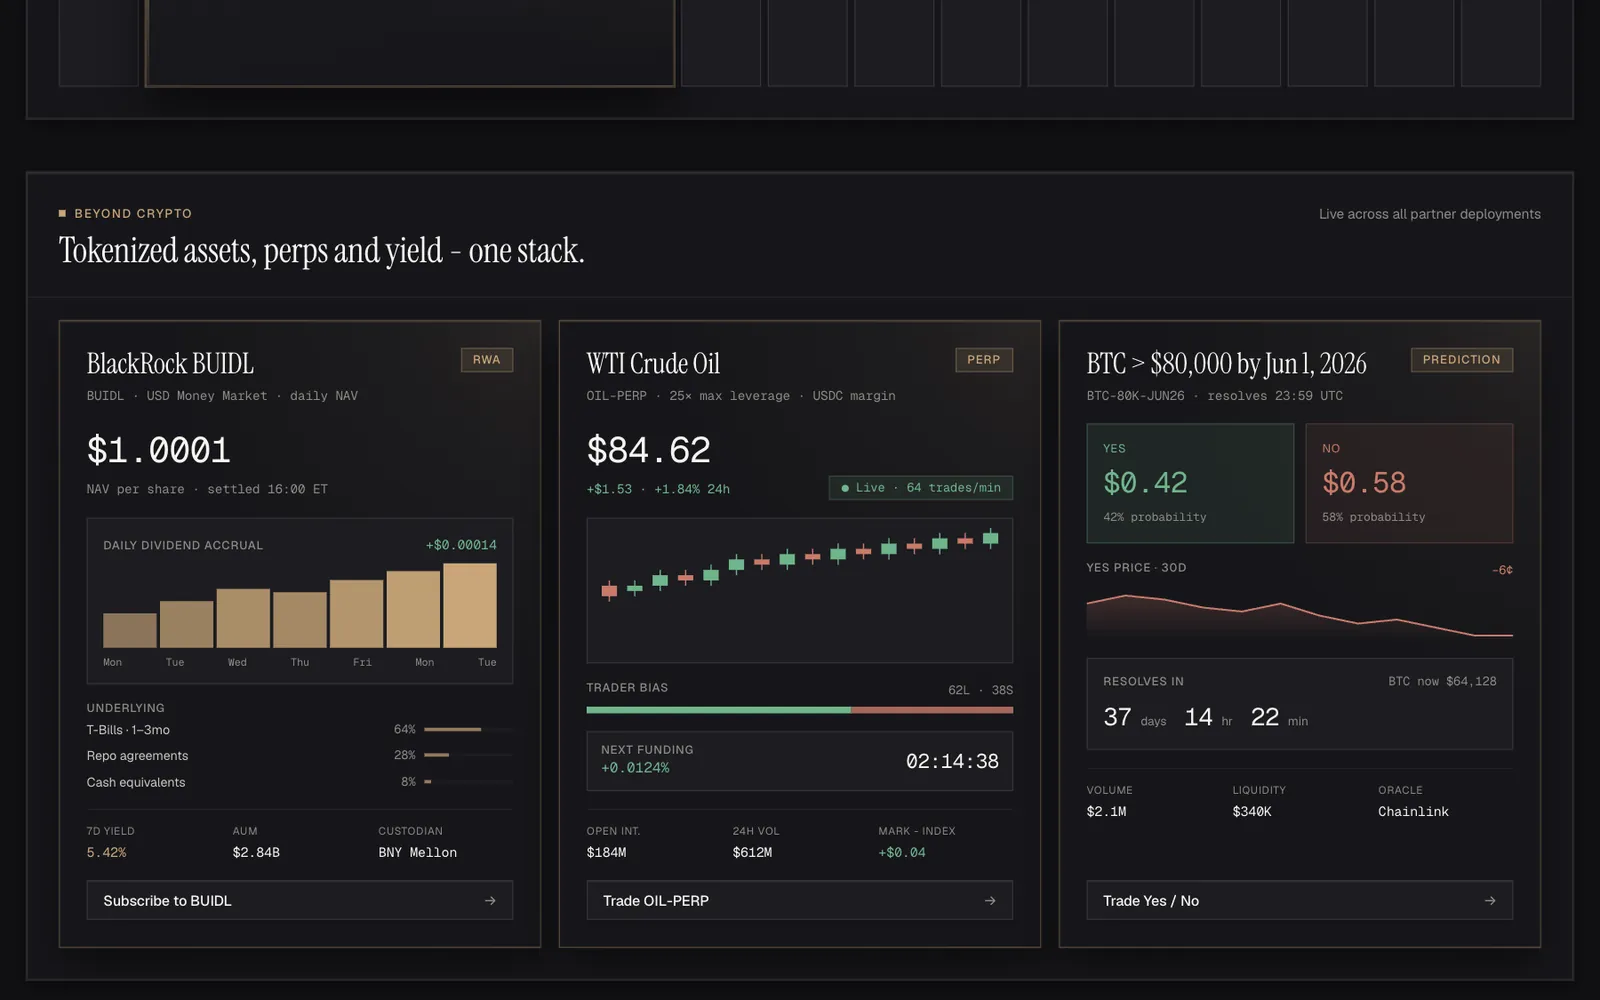Image resolution: width=1600 pixels, height=1000 pixels.
Task: Click the BEYOND CRYPTO section label
Action: click(133, 214)
